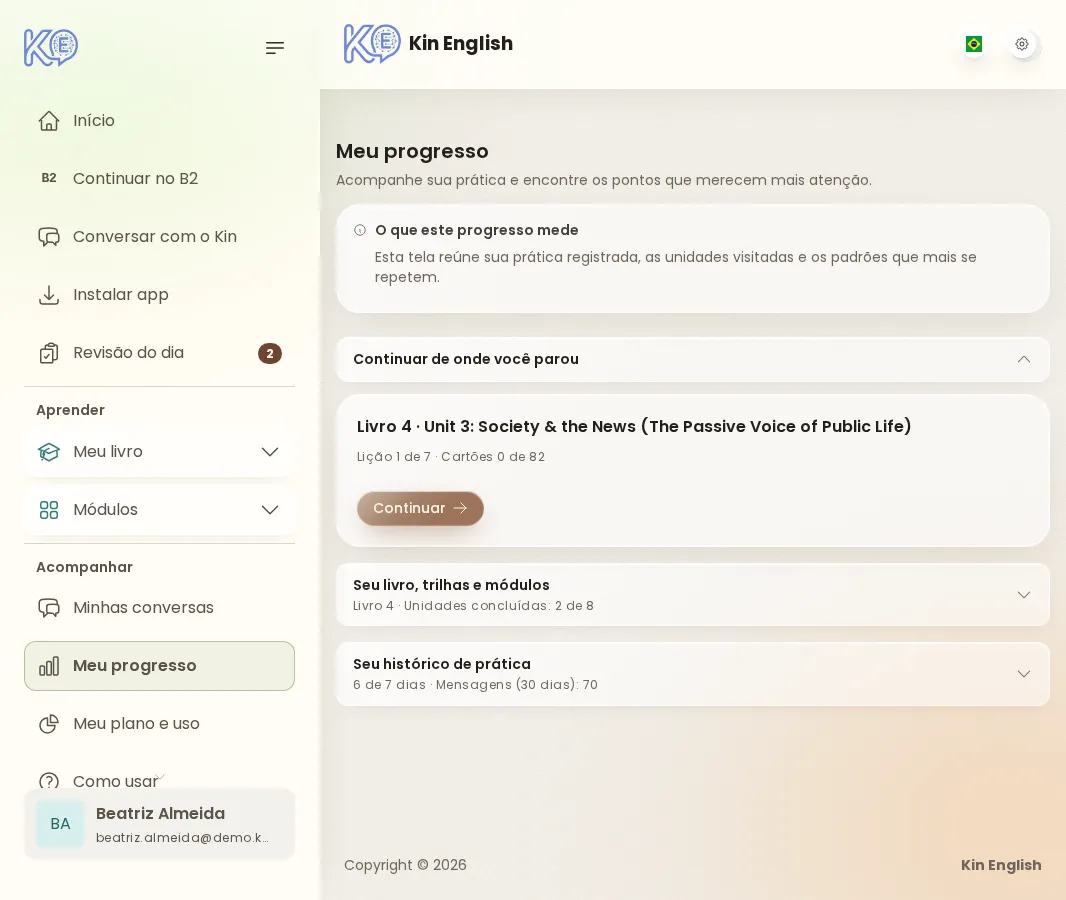The height and width of the screenshot is (900, 1066).
Task: Click the grid icon for Módulos
Action: pos(49,510)
